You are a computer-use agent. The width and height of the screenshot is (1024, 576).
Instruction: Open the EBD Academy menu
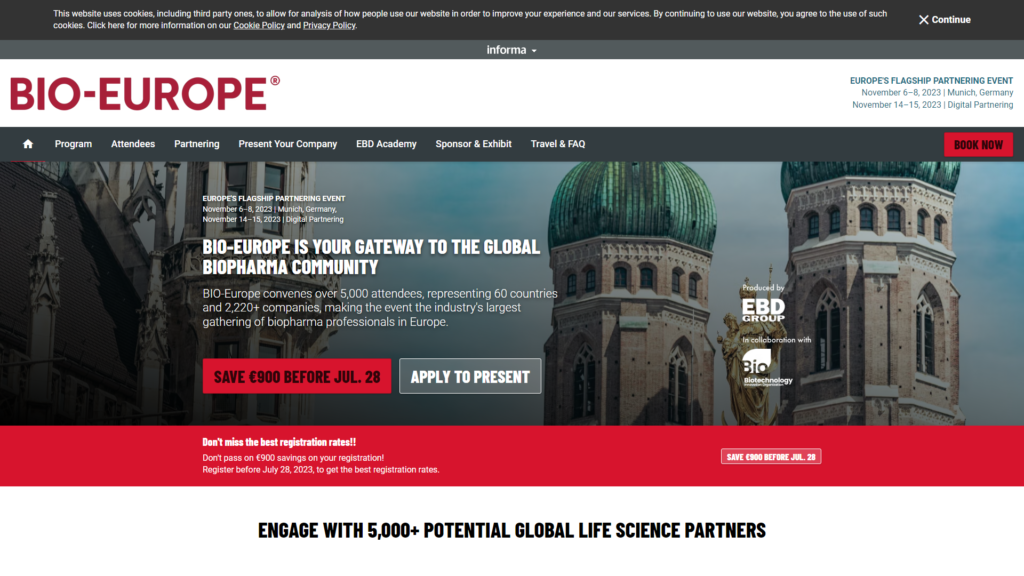click(386, 144)
